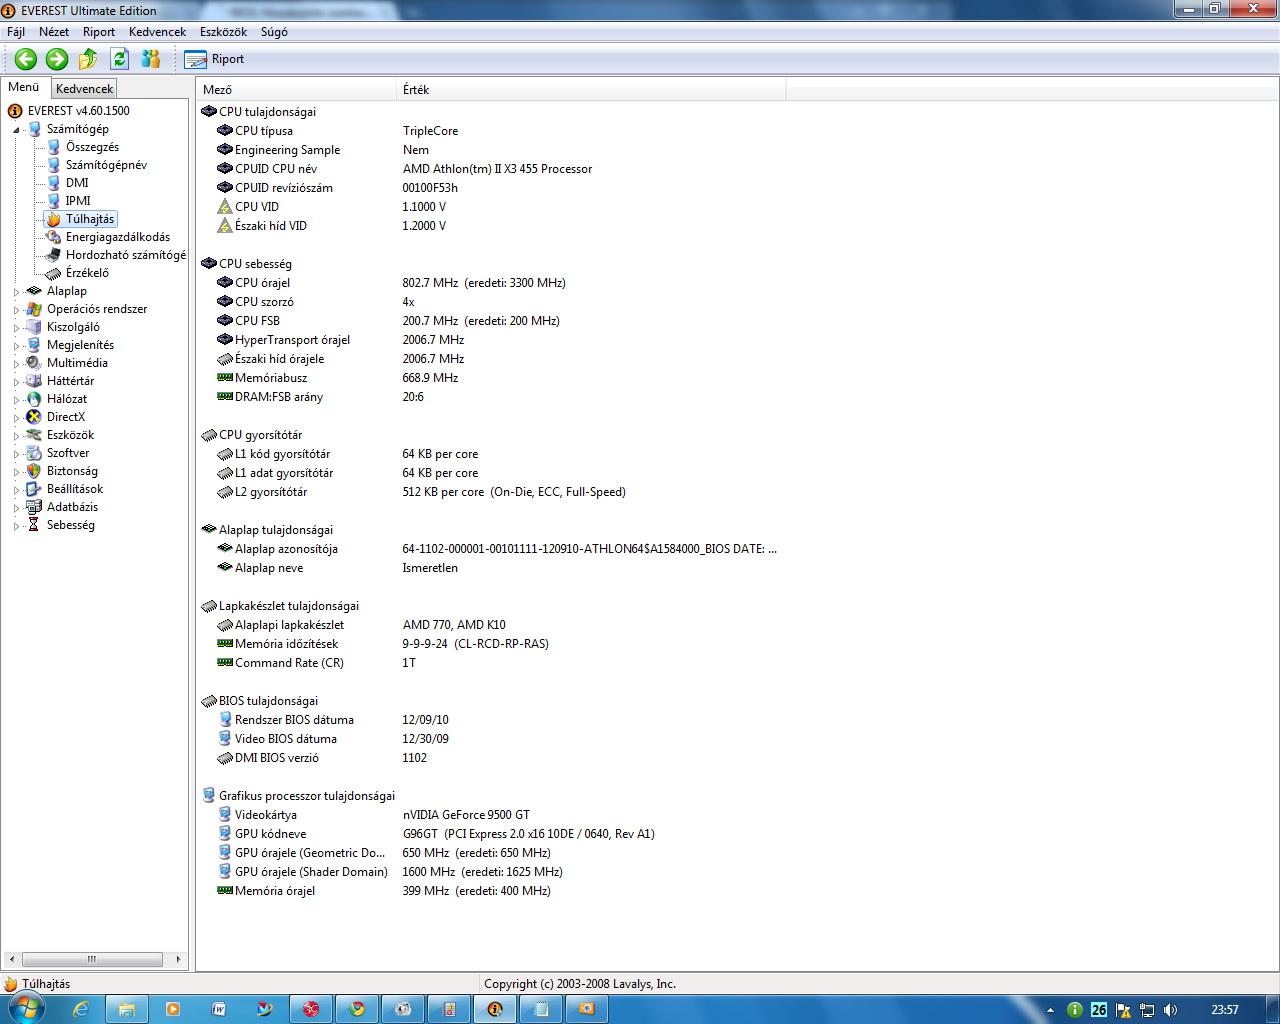
Task: Open Internet Explorer from taskbar
Action: point(81,1009)
